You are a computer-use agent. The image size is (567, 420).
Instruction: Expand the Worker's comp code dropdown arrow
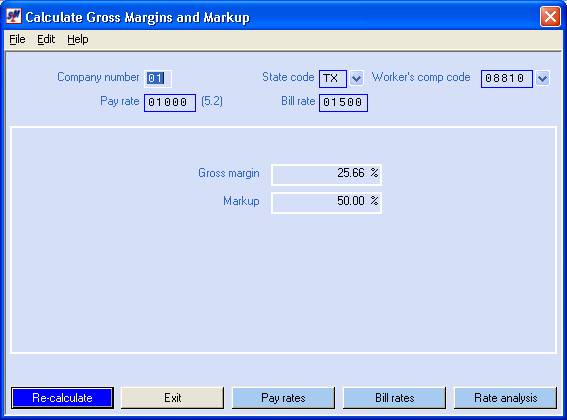[x=542, y=78]
